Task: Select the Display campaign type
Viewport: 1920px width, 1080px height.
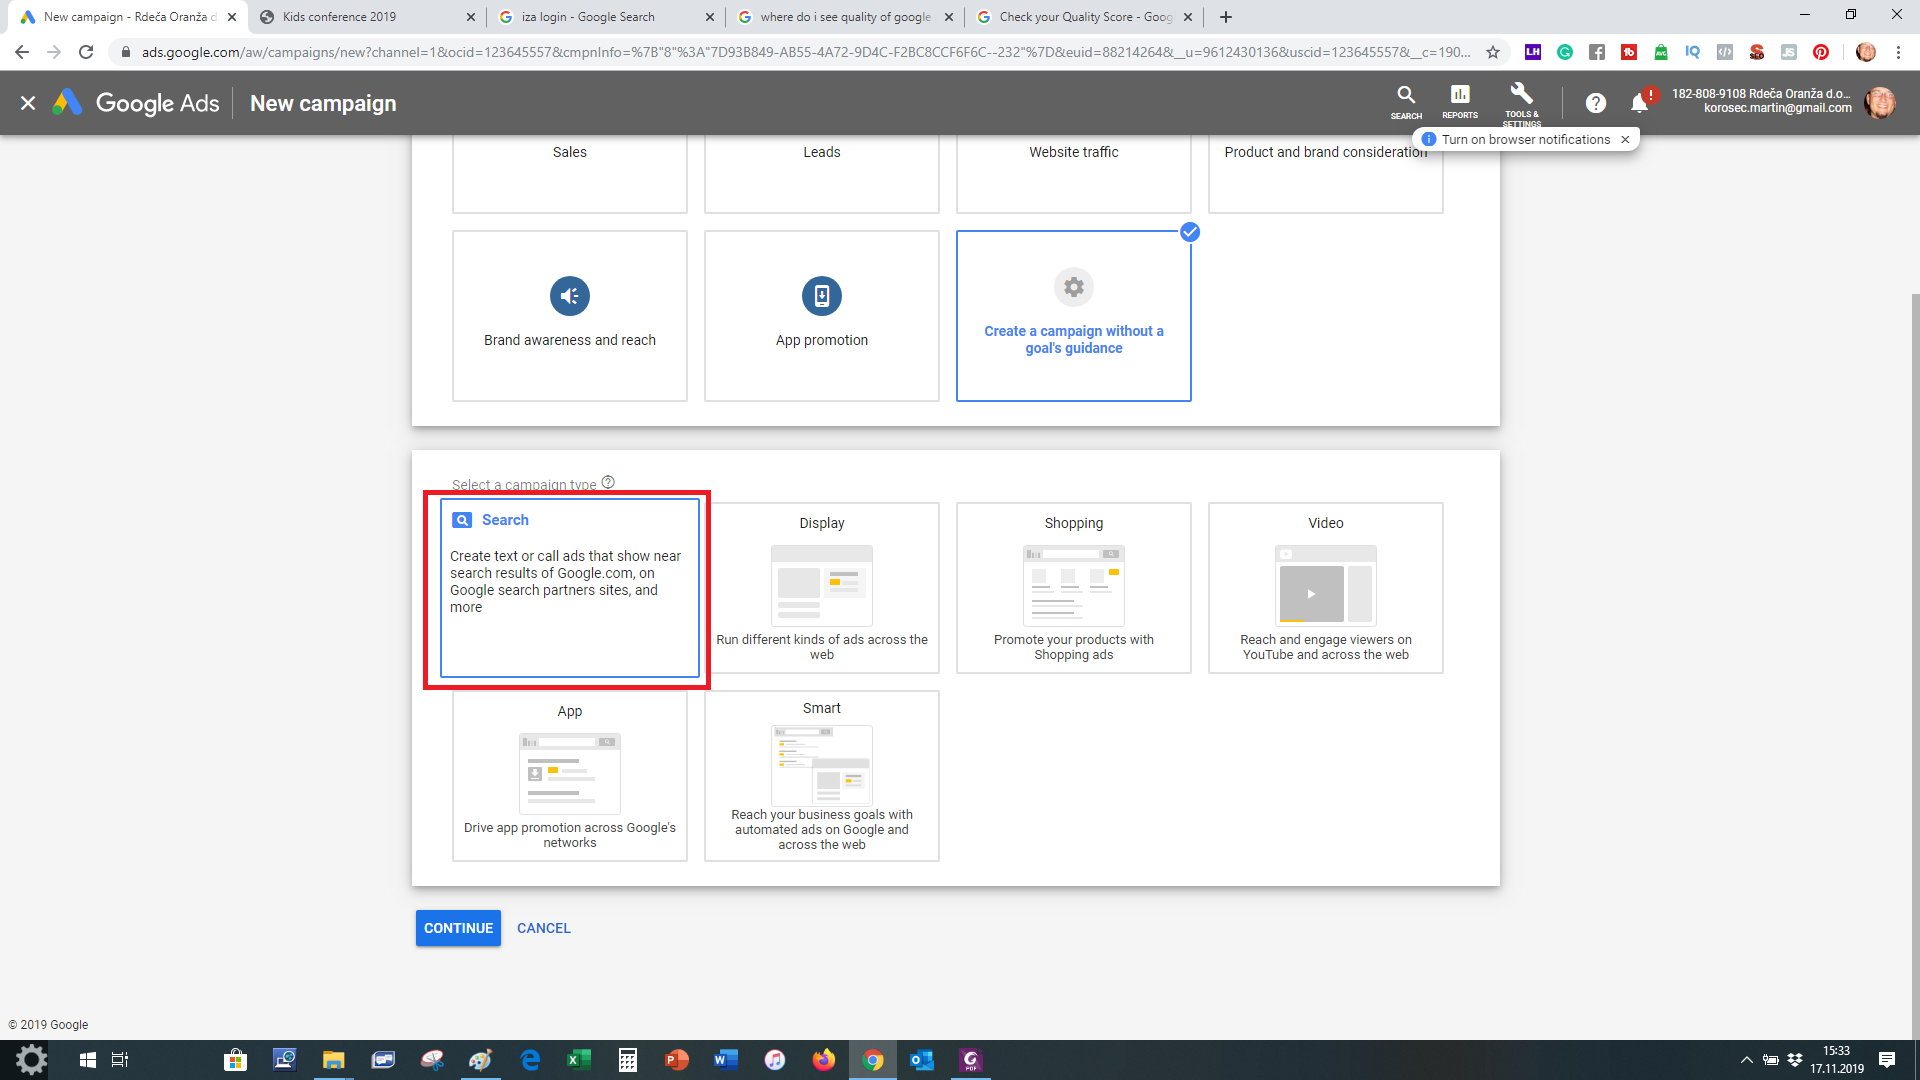Action: point(822,588)
